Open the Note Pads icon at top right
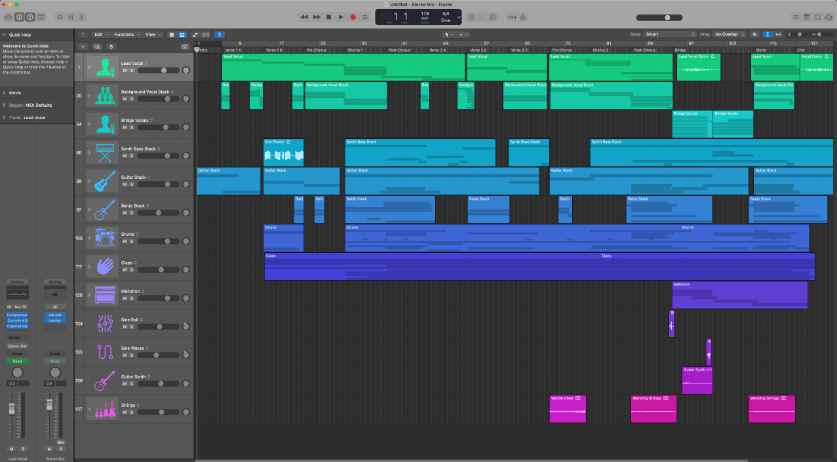 807,17
